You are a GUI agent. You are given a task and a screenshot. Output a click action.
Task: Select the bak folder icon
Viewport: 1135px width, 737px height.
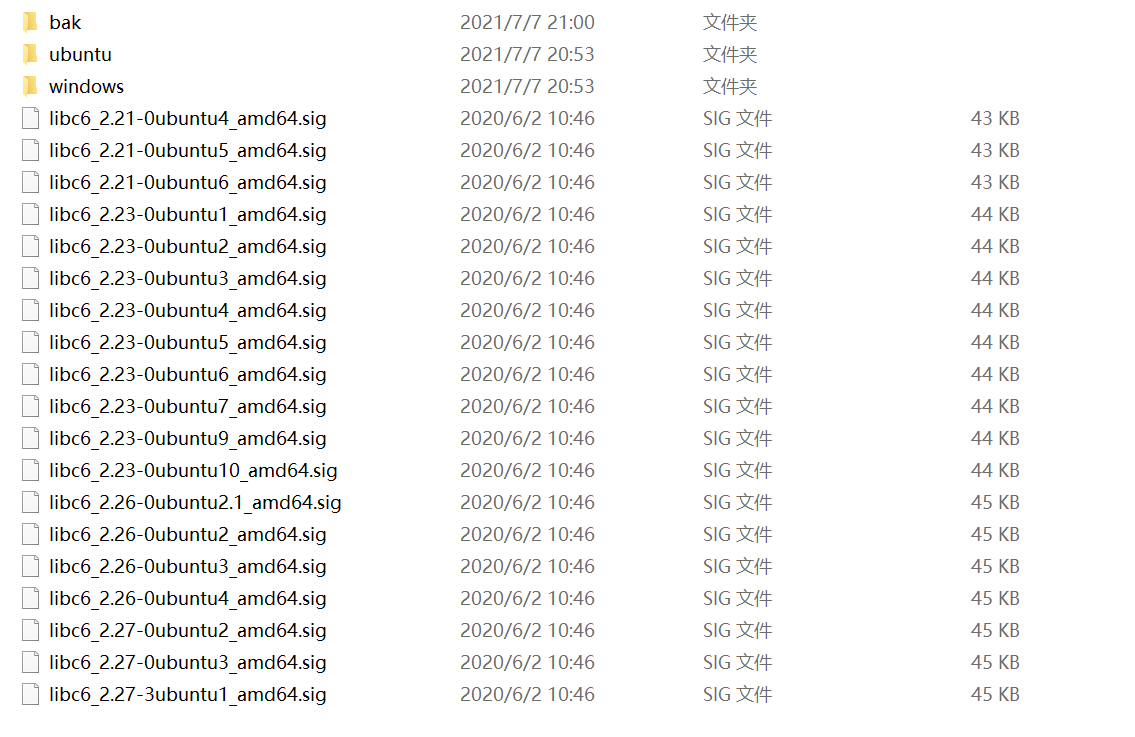click(30, 22)
